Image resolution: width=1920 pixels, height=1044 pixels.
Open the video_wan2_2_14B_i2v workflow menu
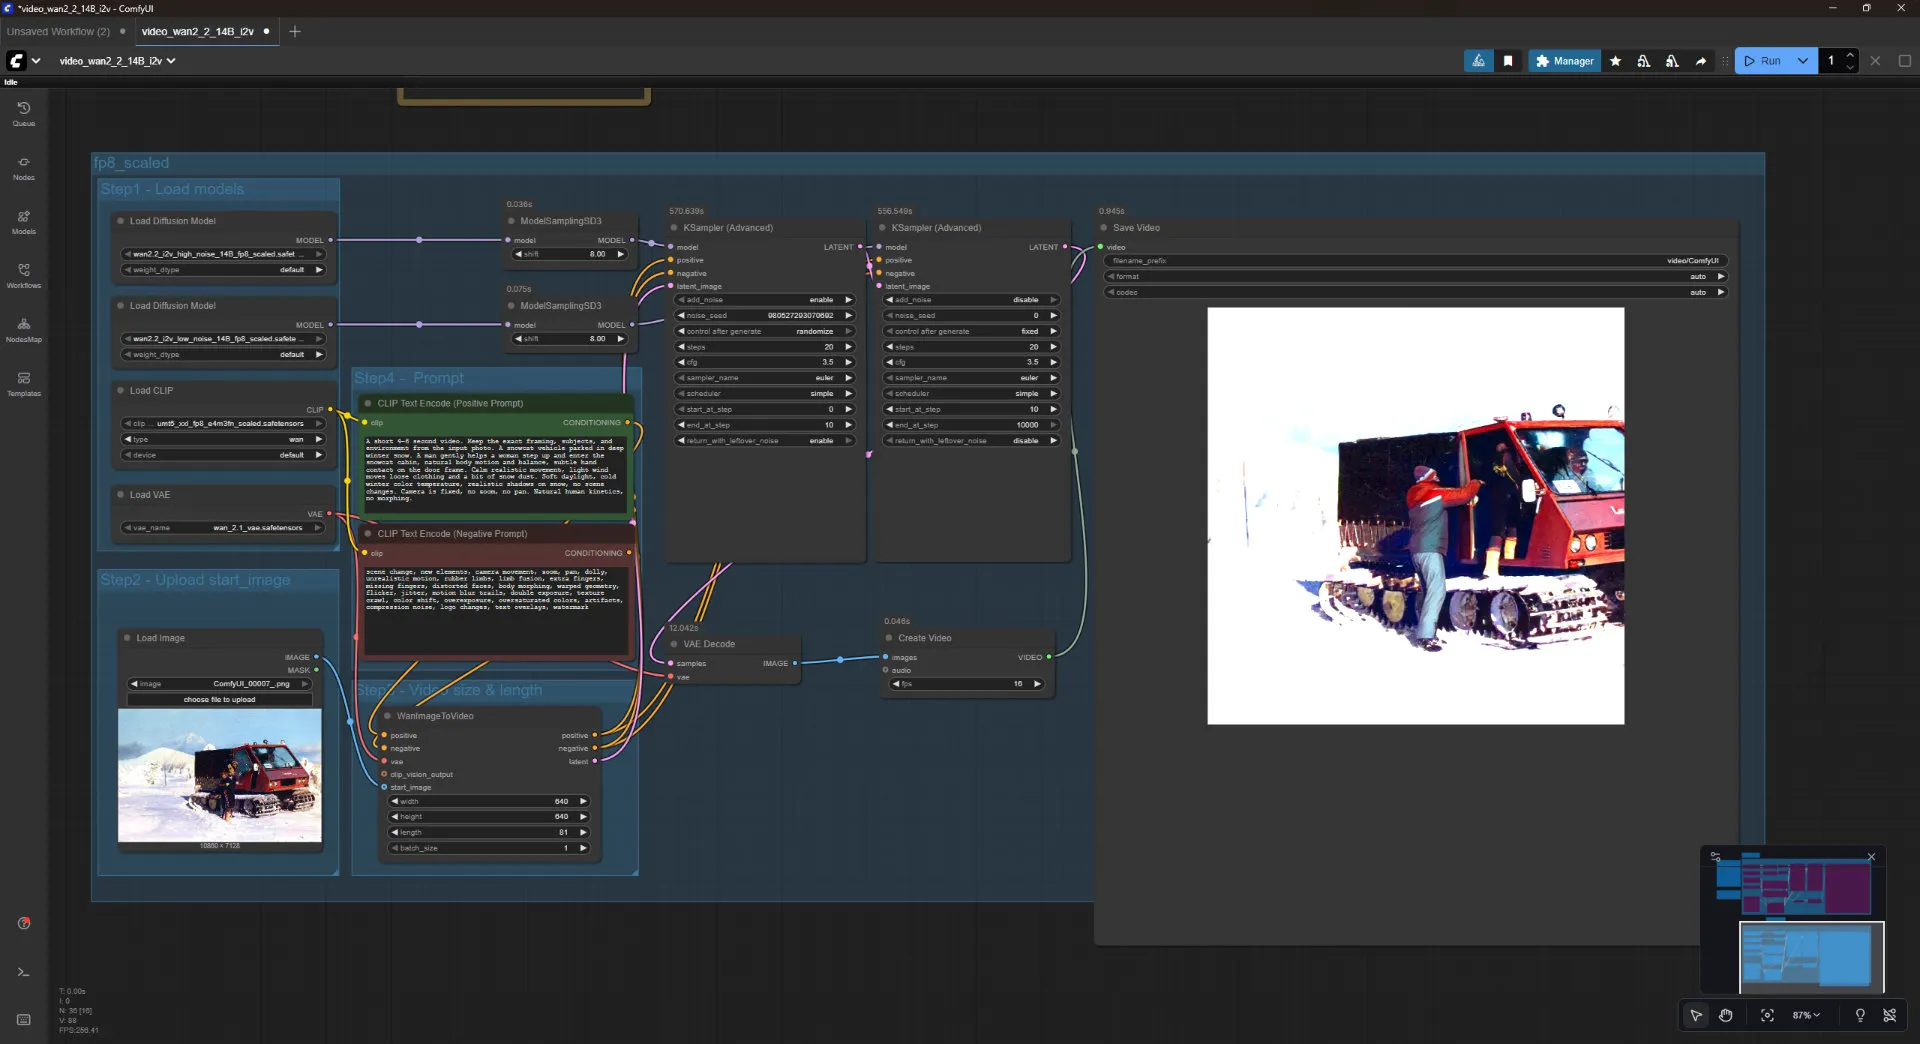coord(117,61)
